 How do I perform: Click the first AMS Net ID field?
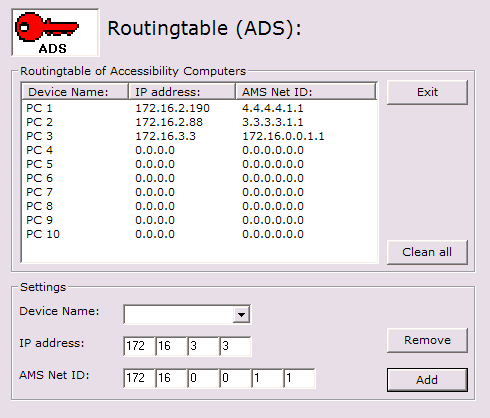139,378
